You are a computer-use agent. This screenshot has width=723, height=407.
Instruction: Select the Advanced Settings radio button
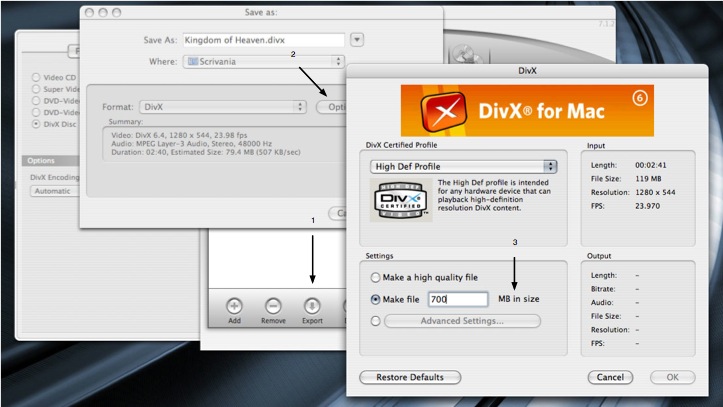point(375,321)
